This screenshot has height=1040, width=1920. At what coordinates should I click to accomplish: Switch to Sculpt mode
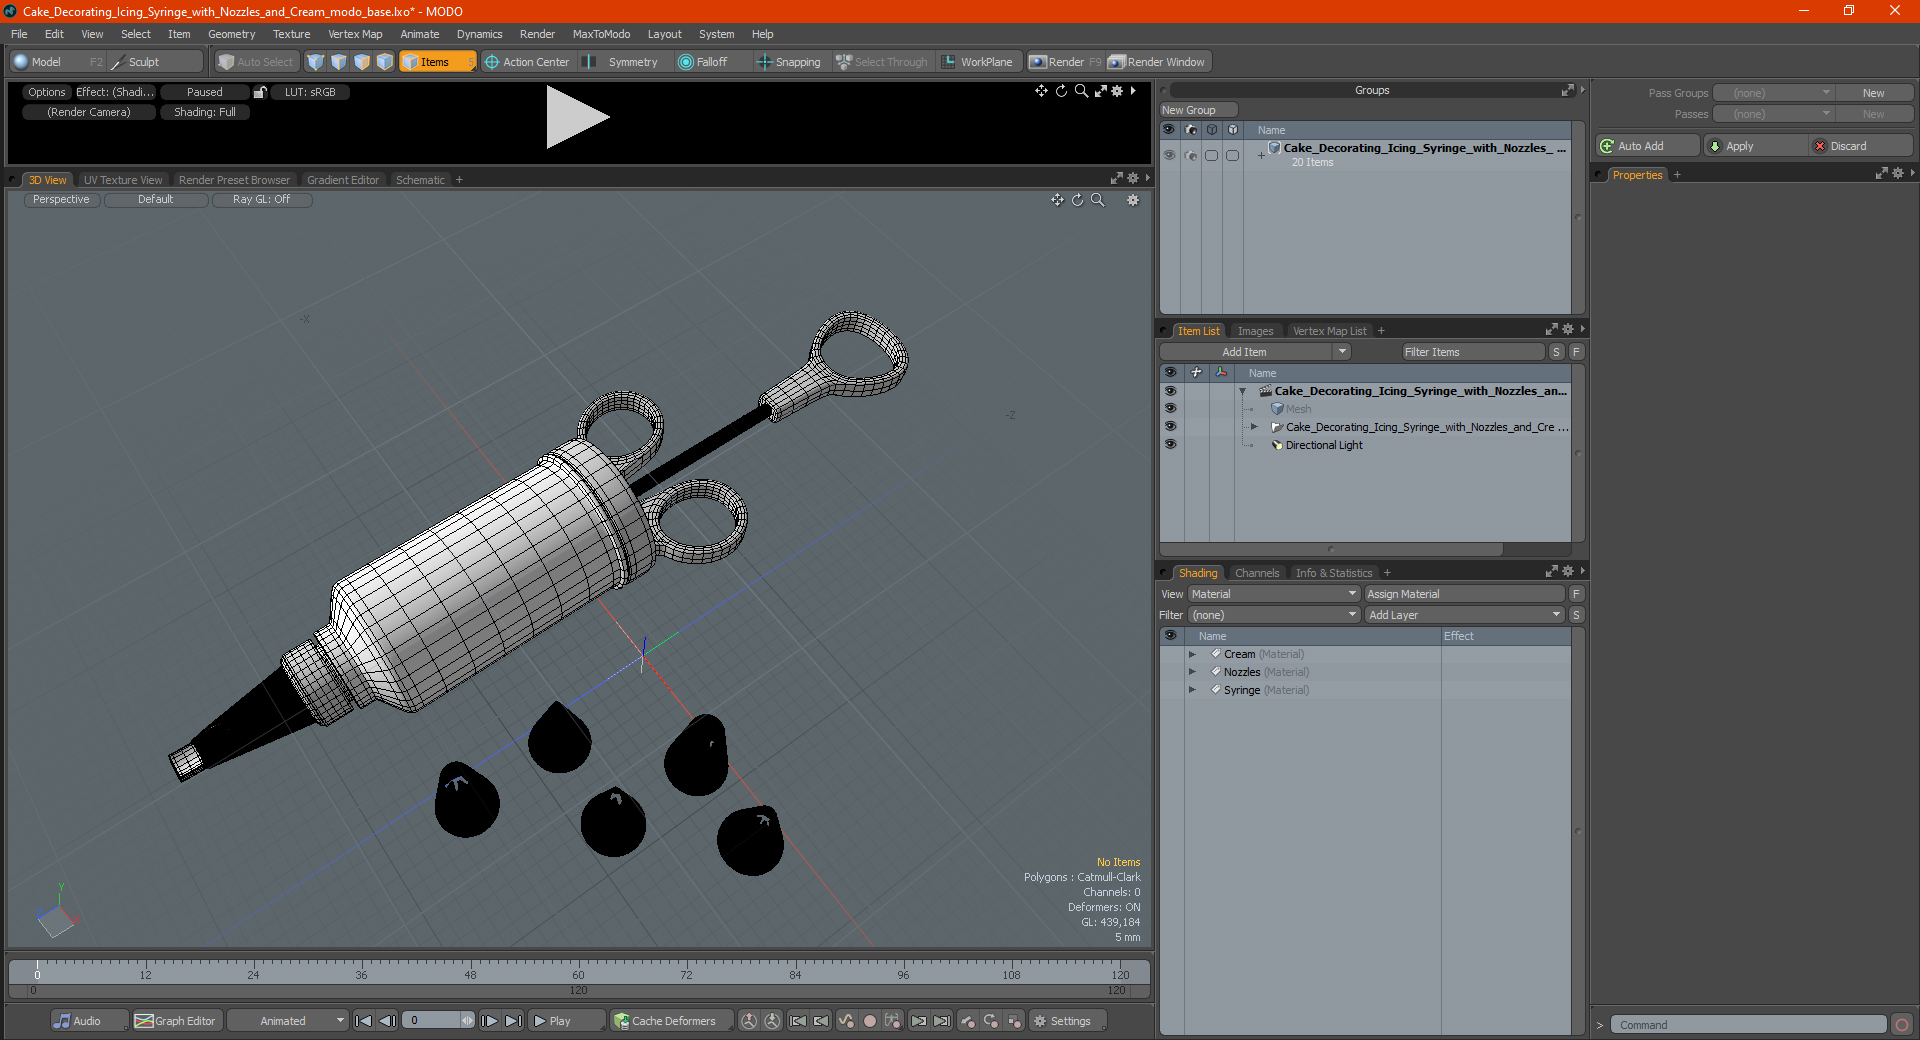(x=155, y=62)
